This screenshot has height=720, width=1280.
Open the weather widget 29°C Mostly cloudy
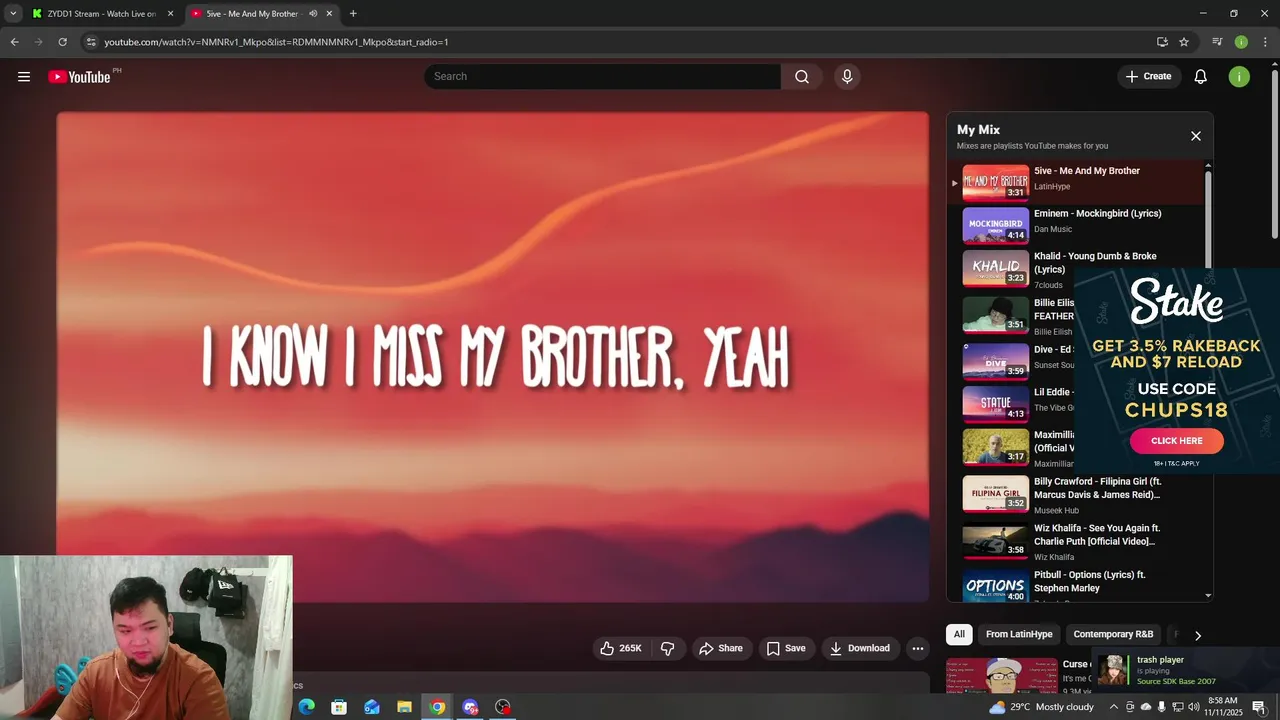click(x=1041, y=707)
